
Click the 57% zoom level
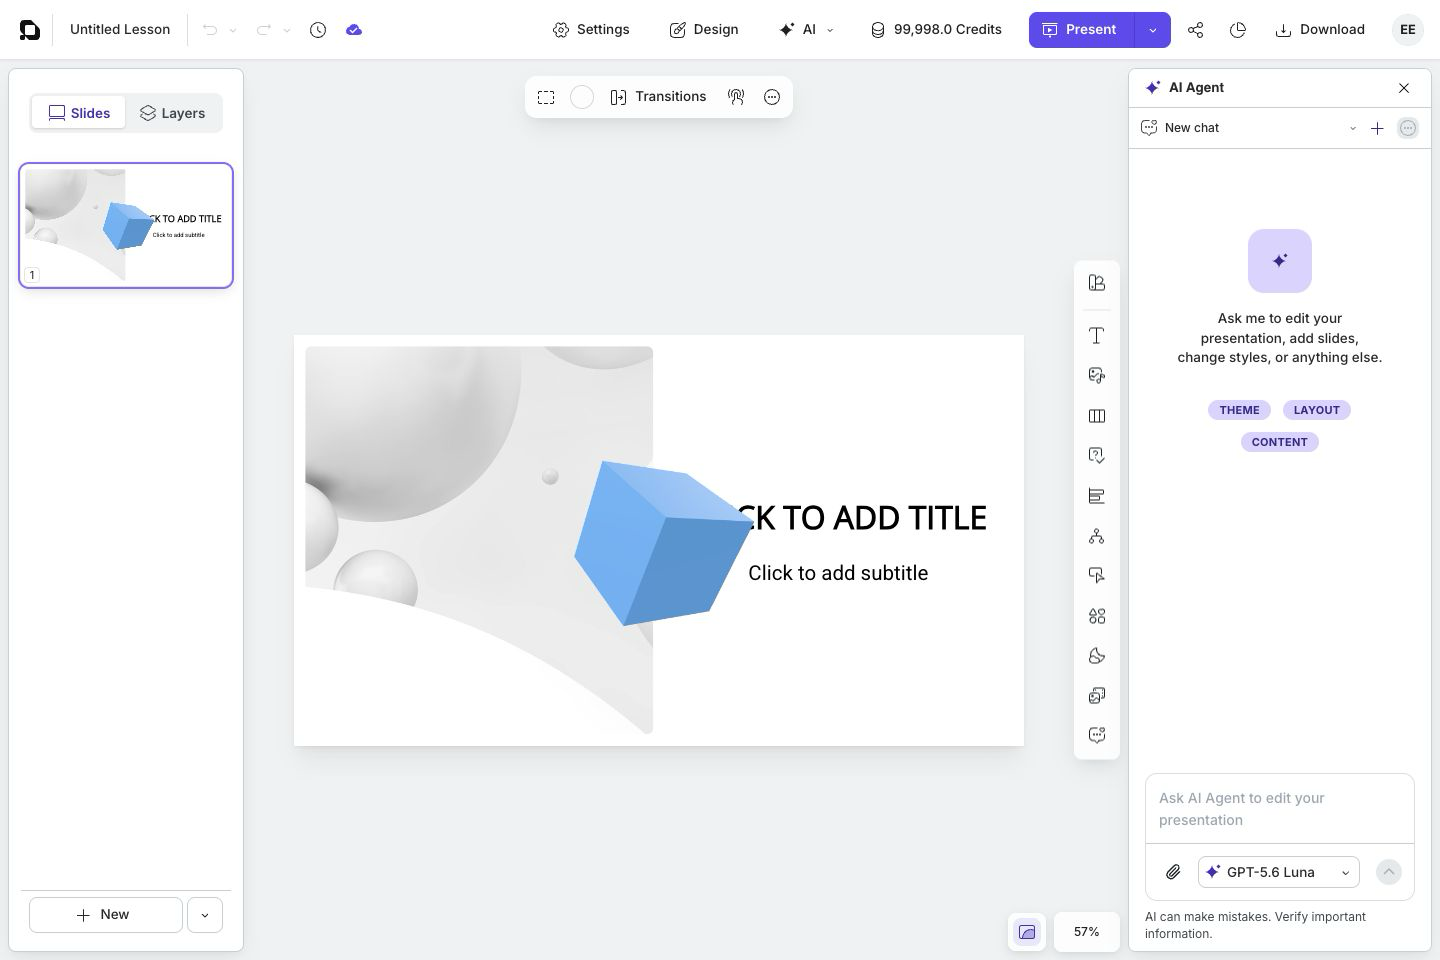pos(1086,932)
